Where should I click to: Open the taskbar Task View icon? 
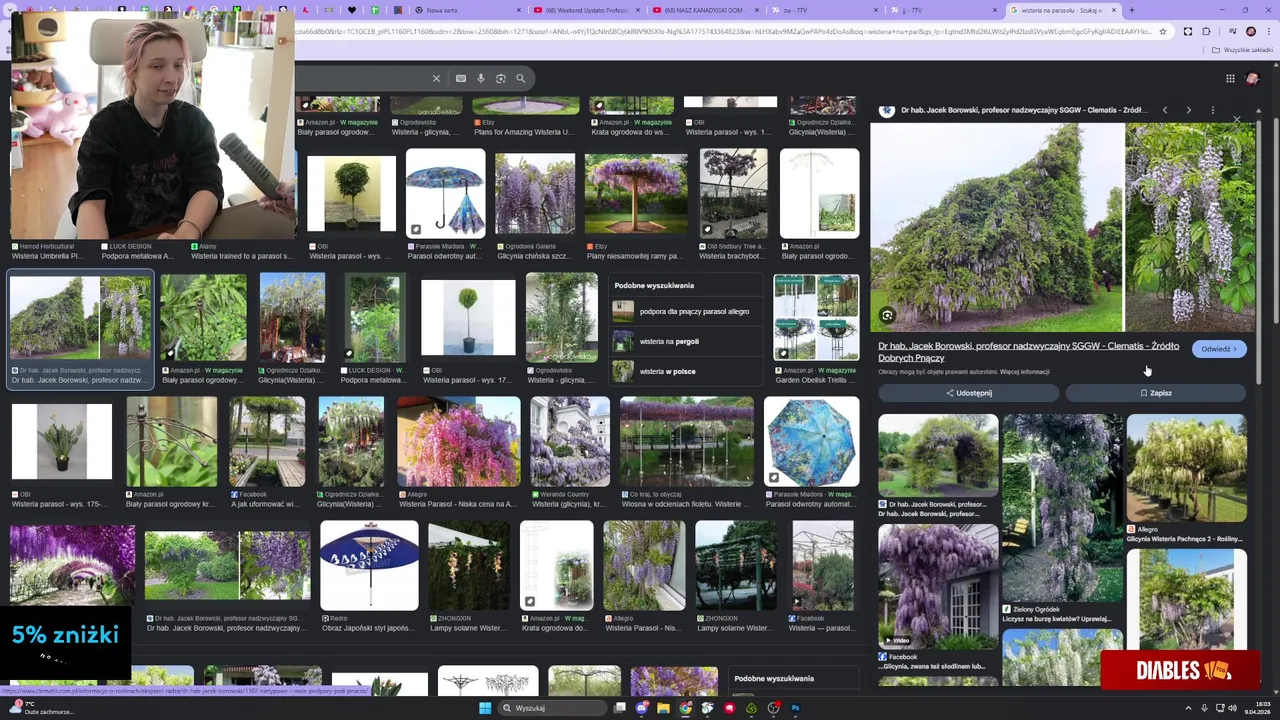click(620, 708)
